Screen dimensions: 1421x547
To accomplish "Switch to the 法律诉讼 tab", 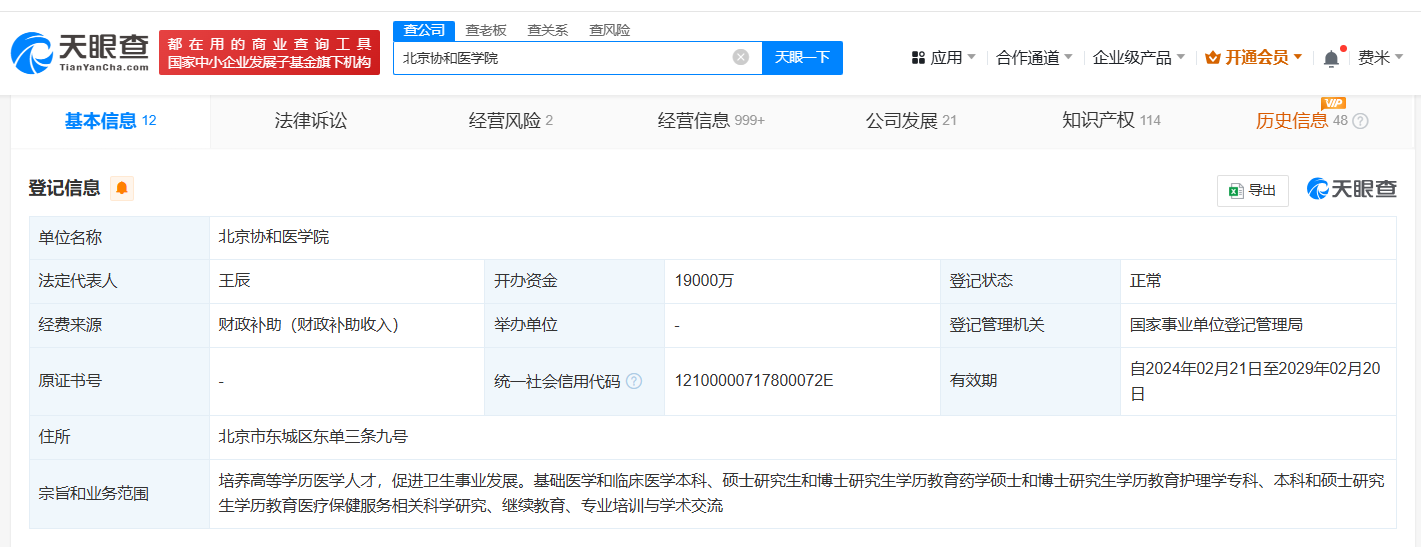I will coord(311,121).
